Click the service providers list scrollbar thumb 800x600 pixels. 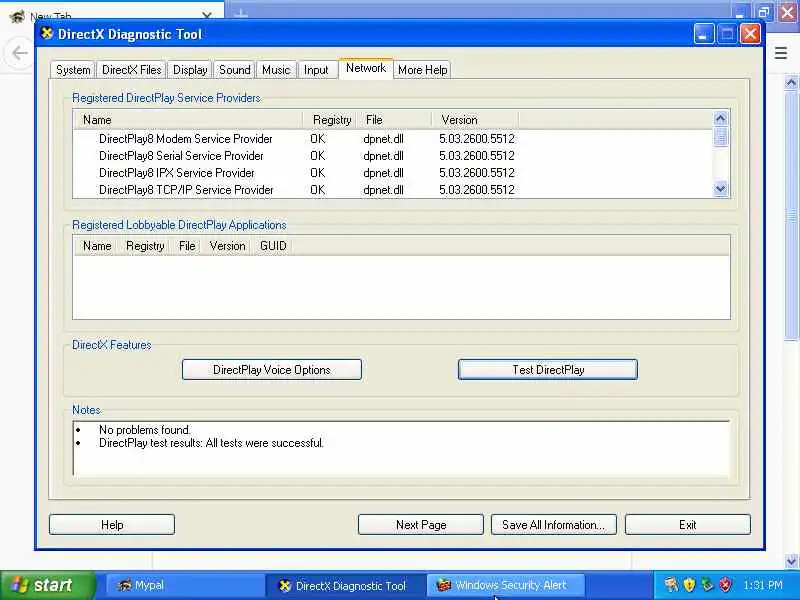tap(720, 137)
